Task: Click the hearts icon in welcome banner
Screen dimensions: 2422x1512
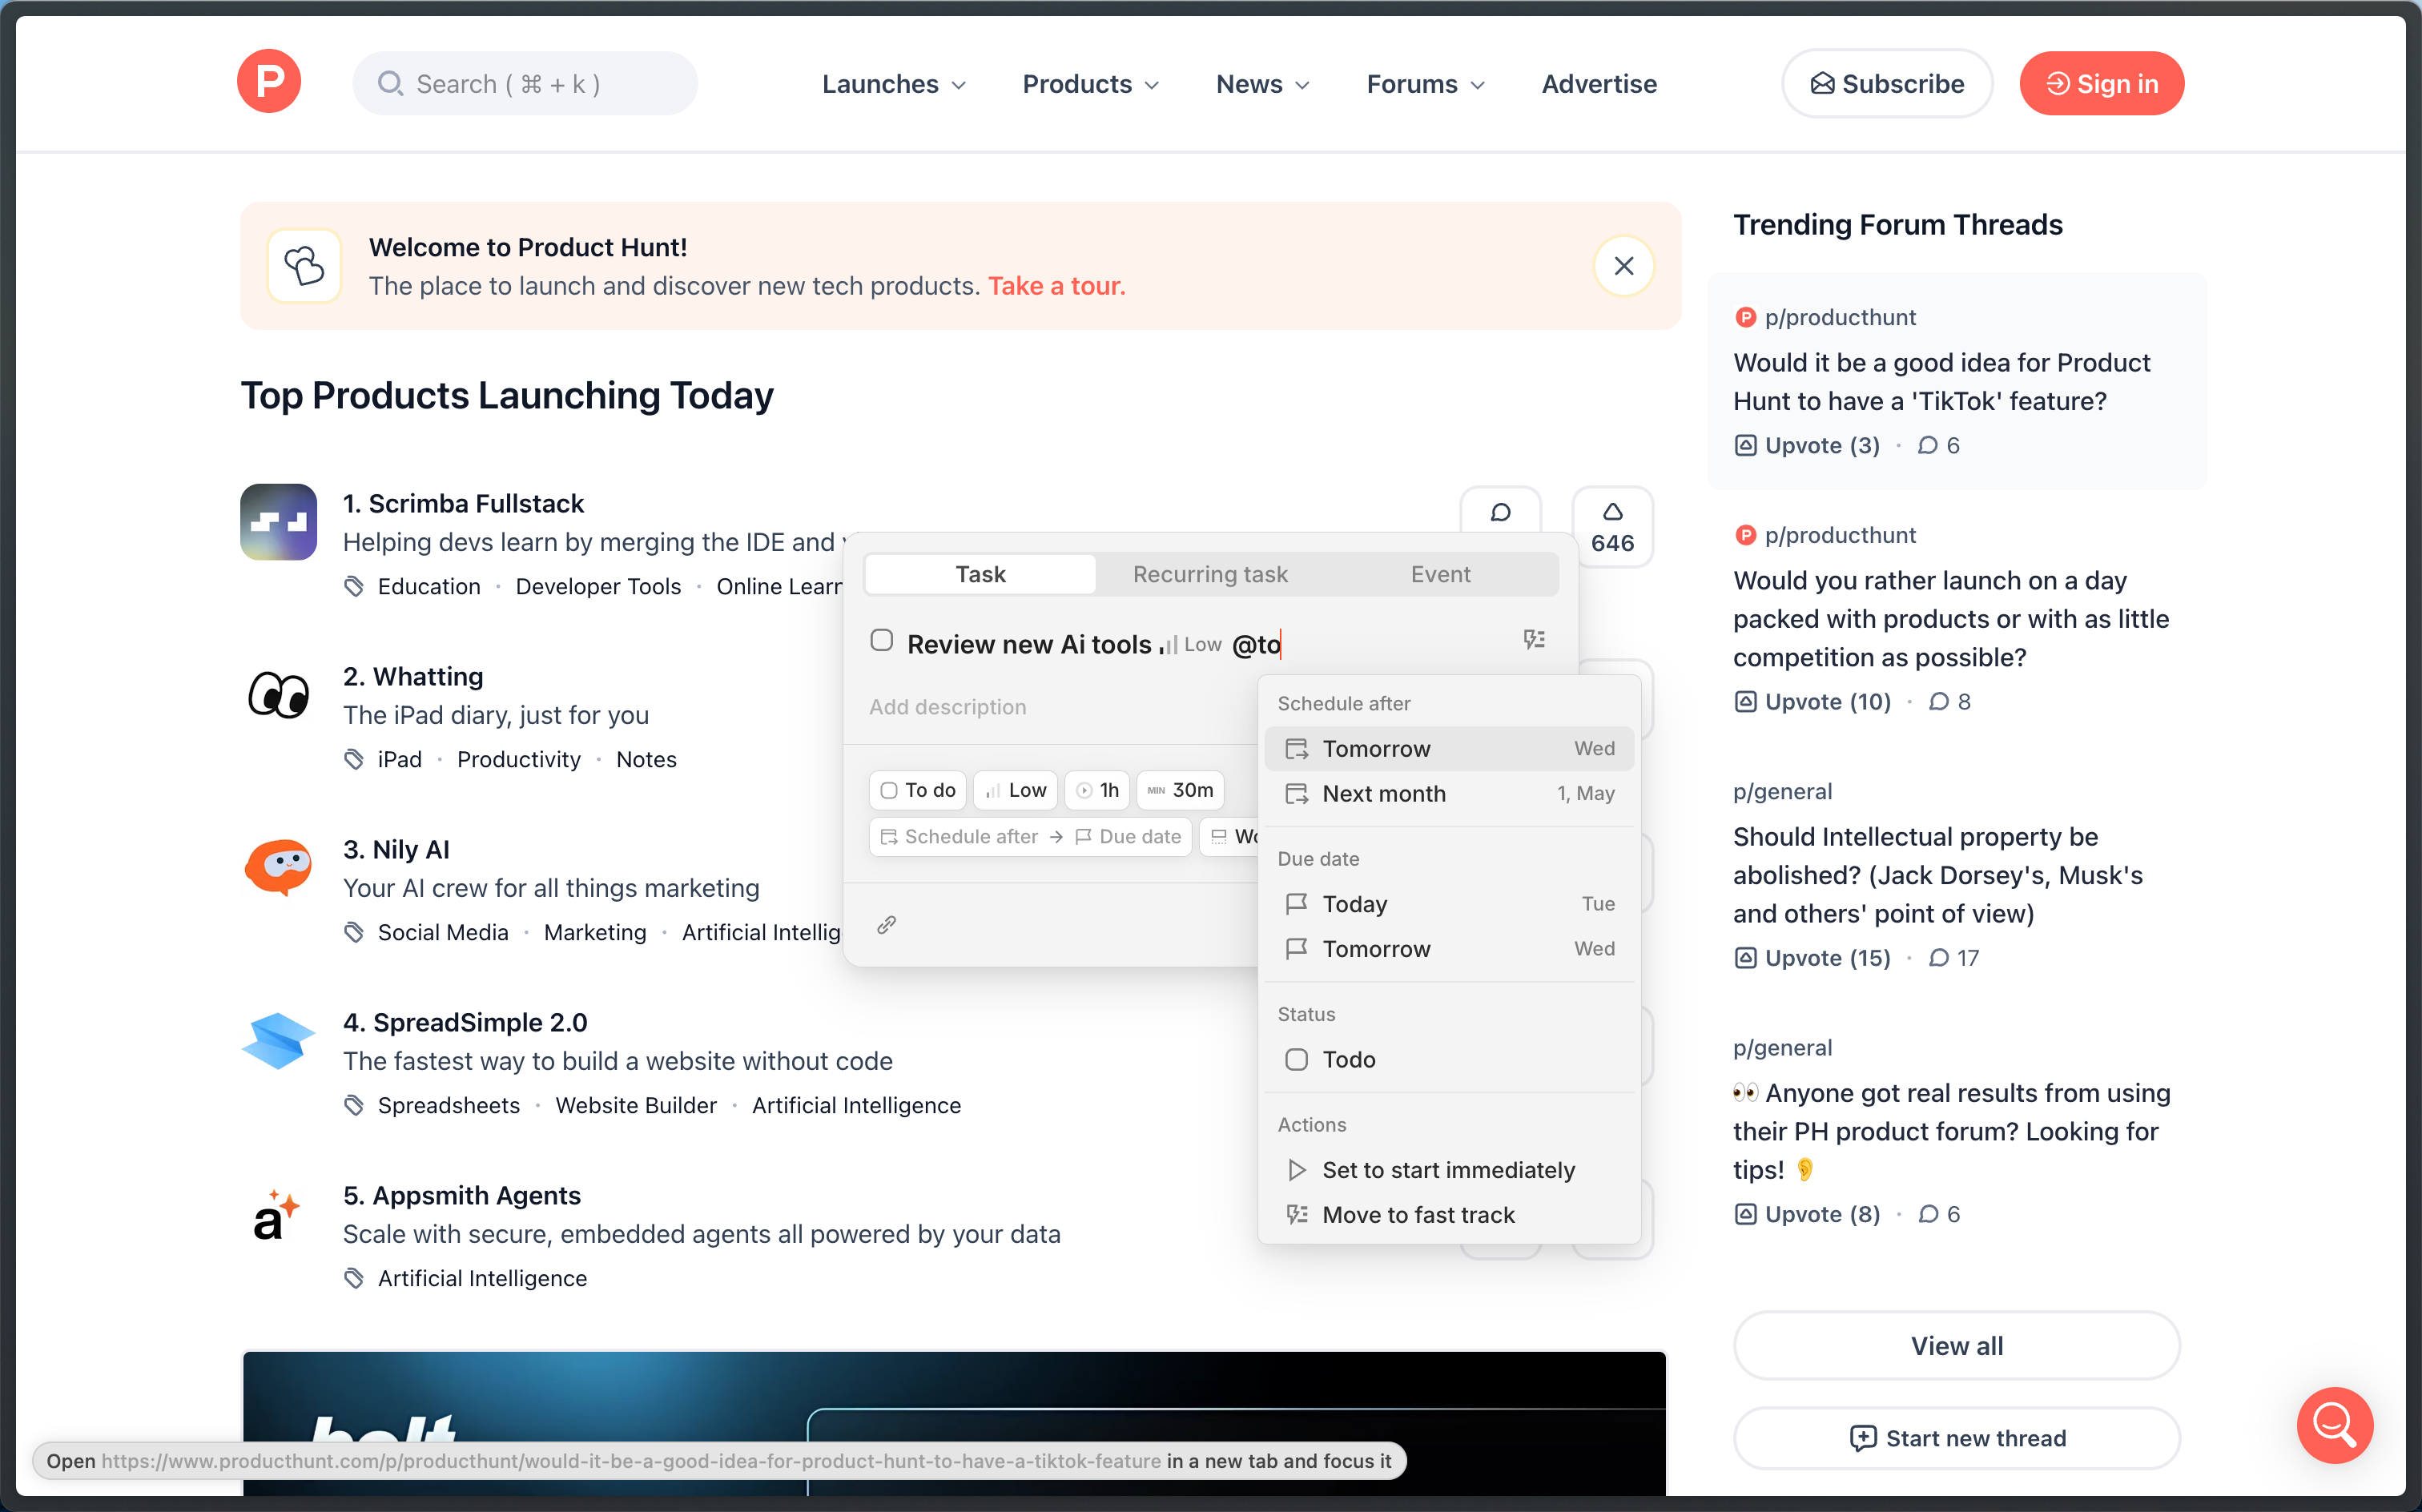Action: (304, 266)
